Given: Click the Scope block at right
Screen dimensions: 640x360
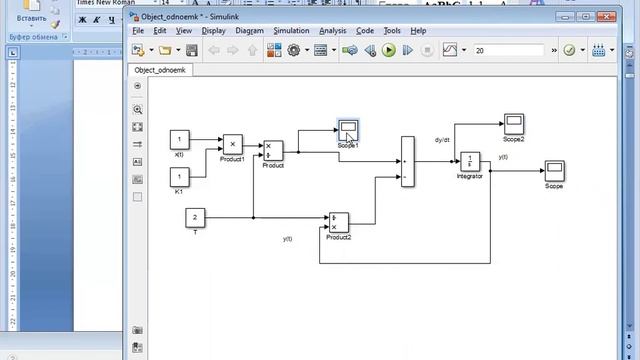Looking at the screenshot, I should pos(554,171).
